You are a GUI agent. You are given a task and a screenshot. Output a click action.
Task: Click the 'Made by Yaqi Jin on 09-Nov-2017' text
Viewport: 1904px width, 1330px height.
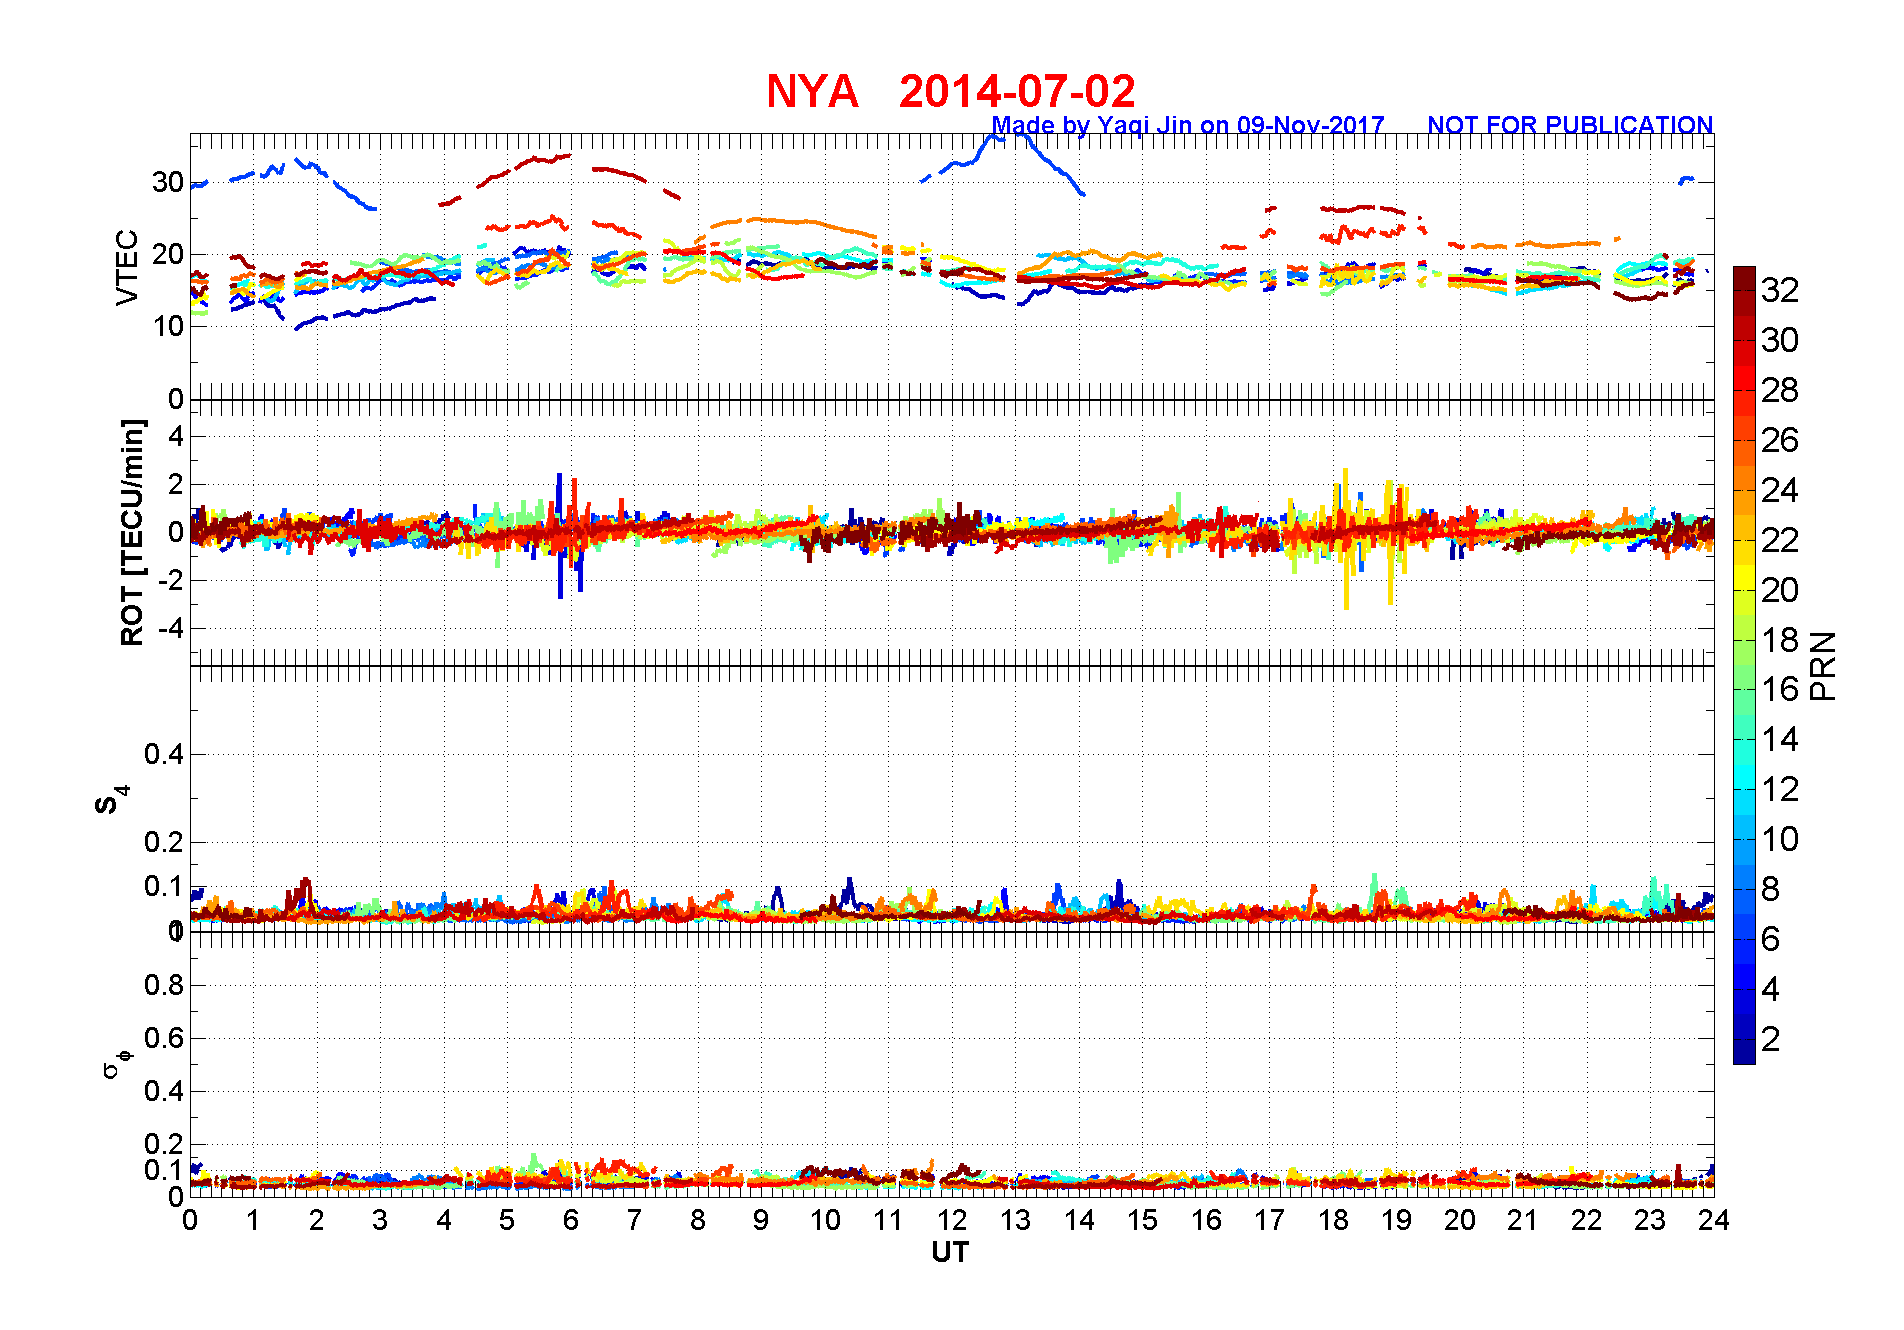tap(1187, 125)
